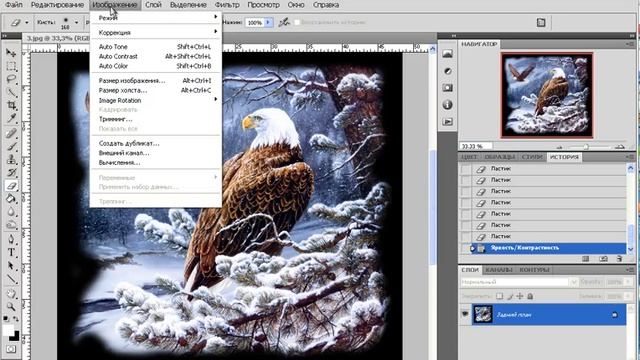Open the Info panel icon in dock

(448, 105)
